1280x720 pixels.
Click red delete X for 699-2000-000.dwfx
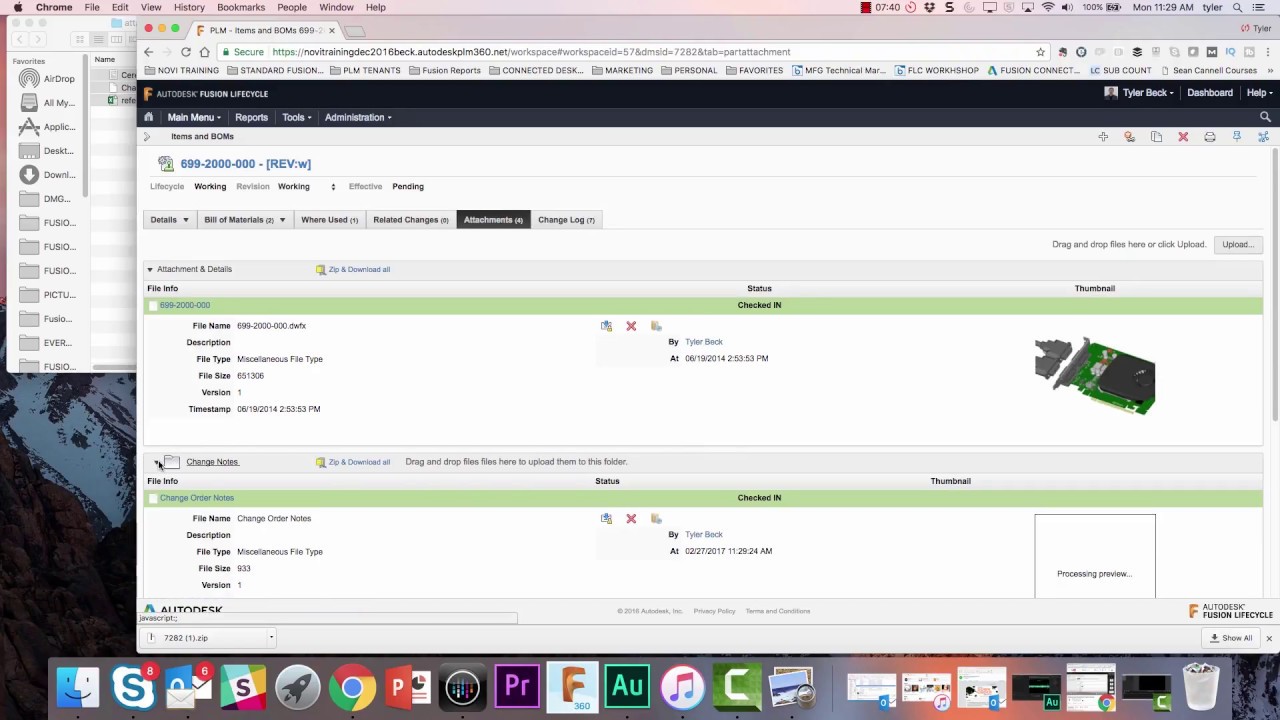click(x=631, y=326)
